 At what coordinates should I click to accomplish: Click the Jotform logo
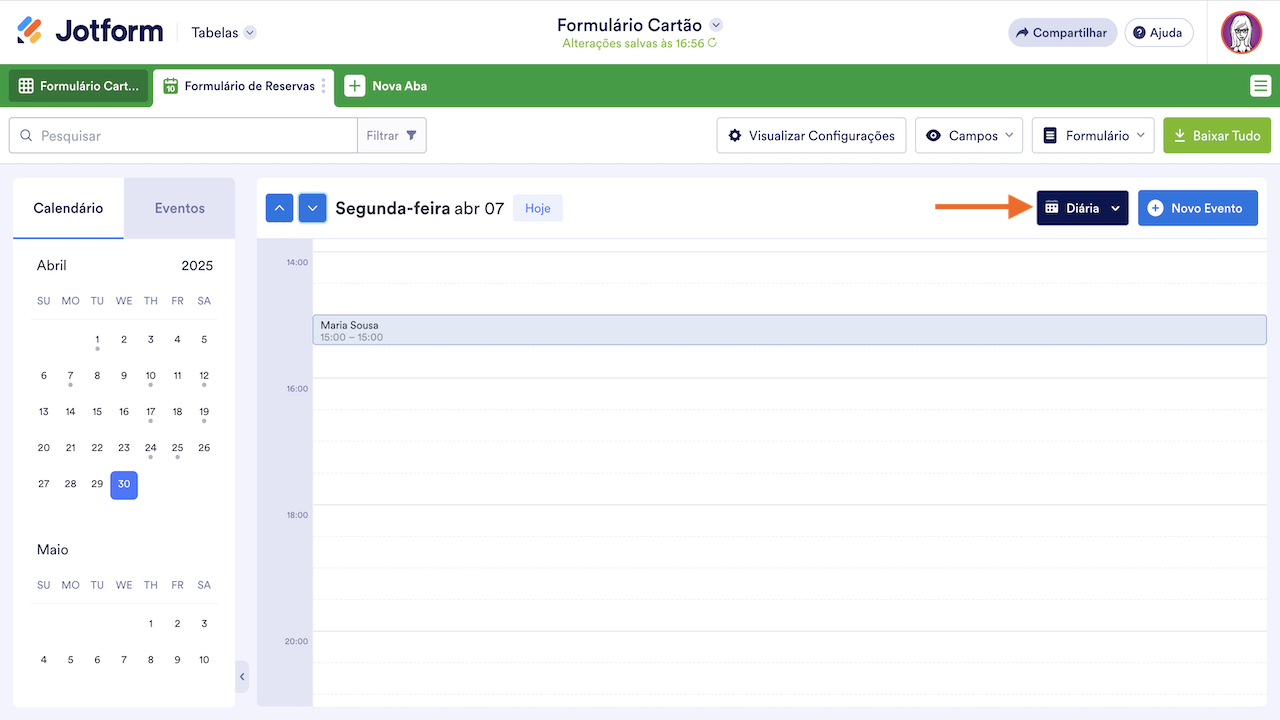[90, 32]
